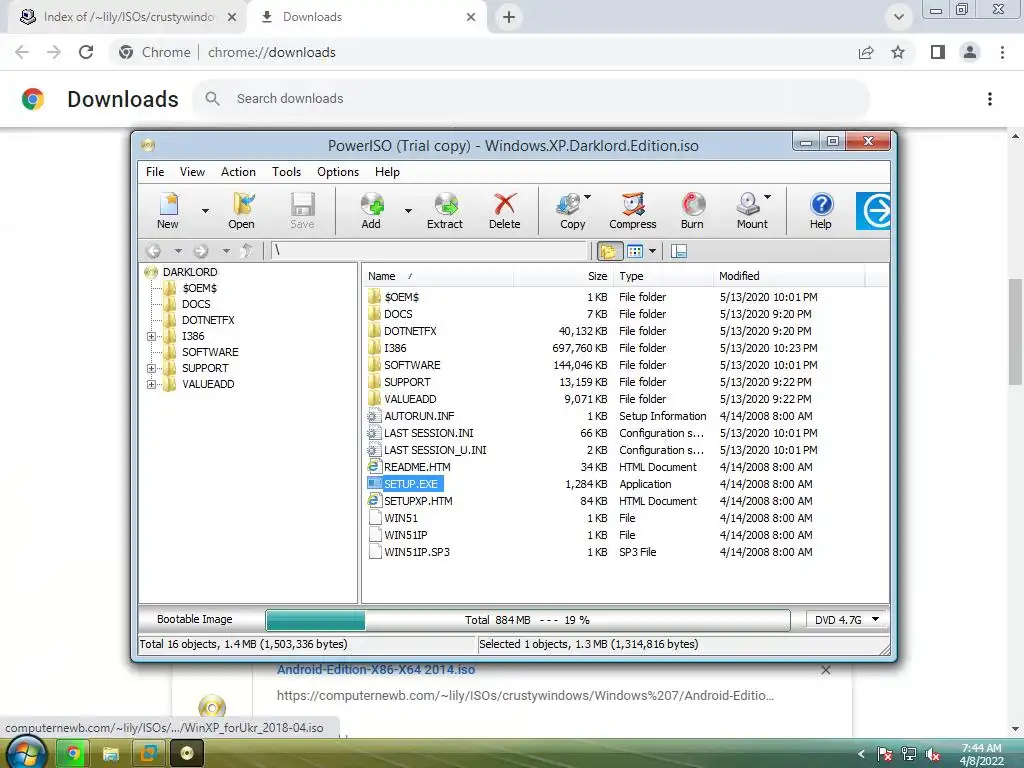Click the view mode grid icon

tap(635, 251)
